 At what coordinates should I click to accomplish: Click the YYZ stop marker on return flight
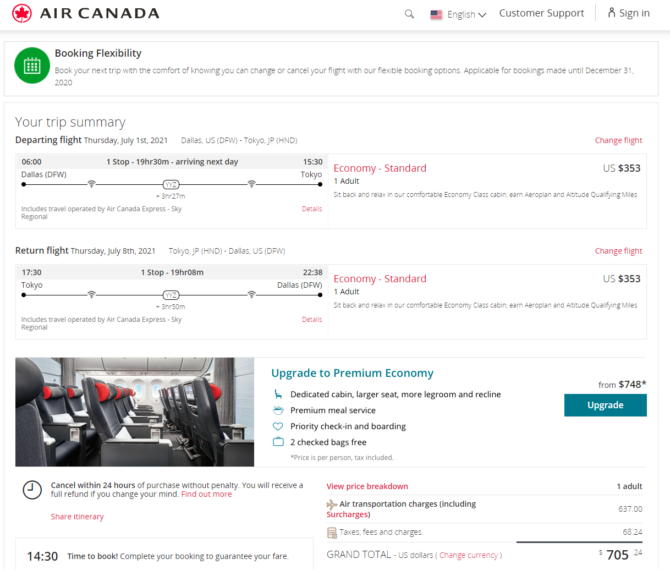[171, 295]
